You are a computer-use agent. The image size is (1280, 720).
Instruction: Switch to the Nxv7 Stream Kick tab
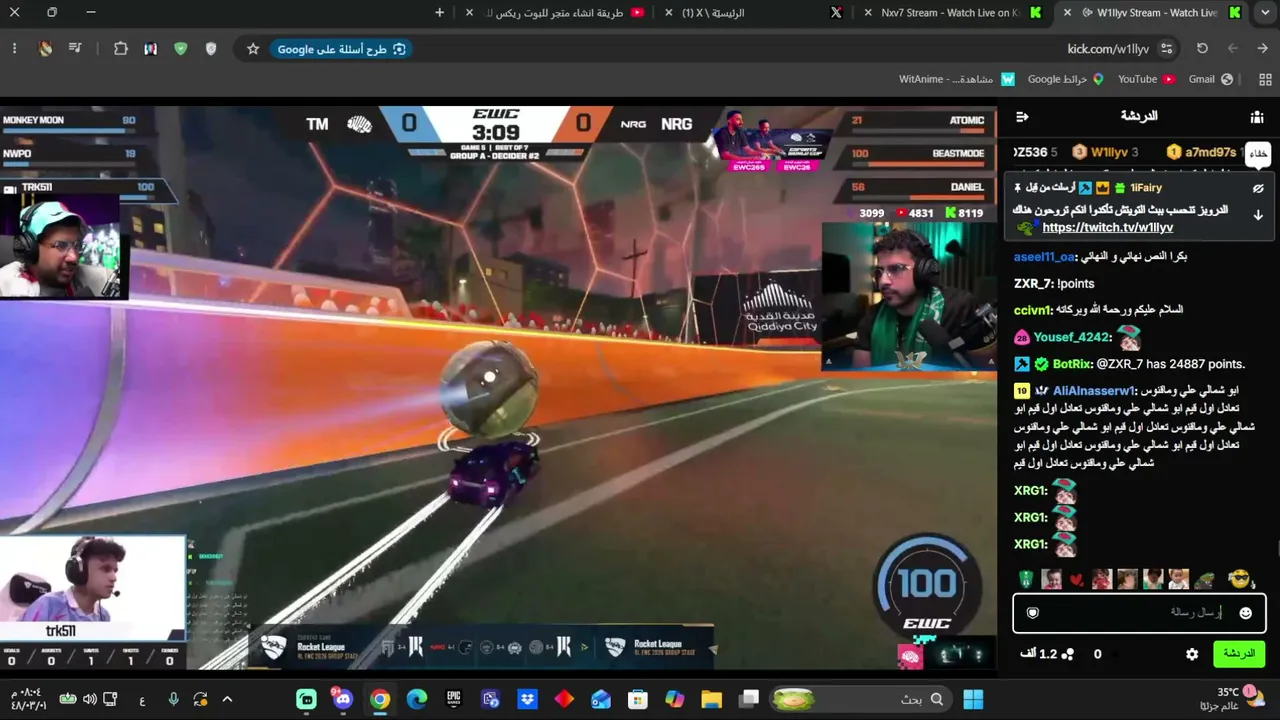click(x=950, y=13)
